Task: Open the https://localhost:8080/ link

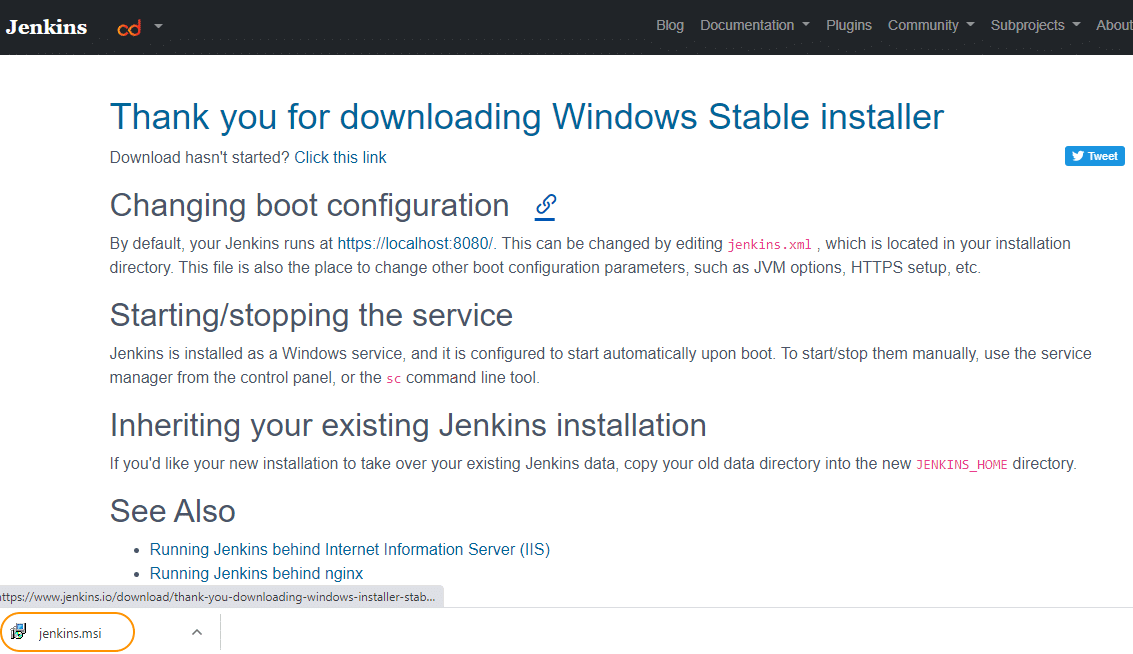Action: pos(415,244)
